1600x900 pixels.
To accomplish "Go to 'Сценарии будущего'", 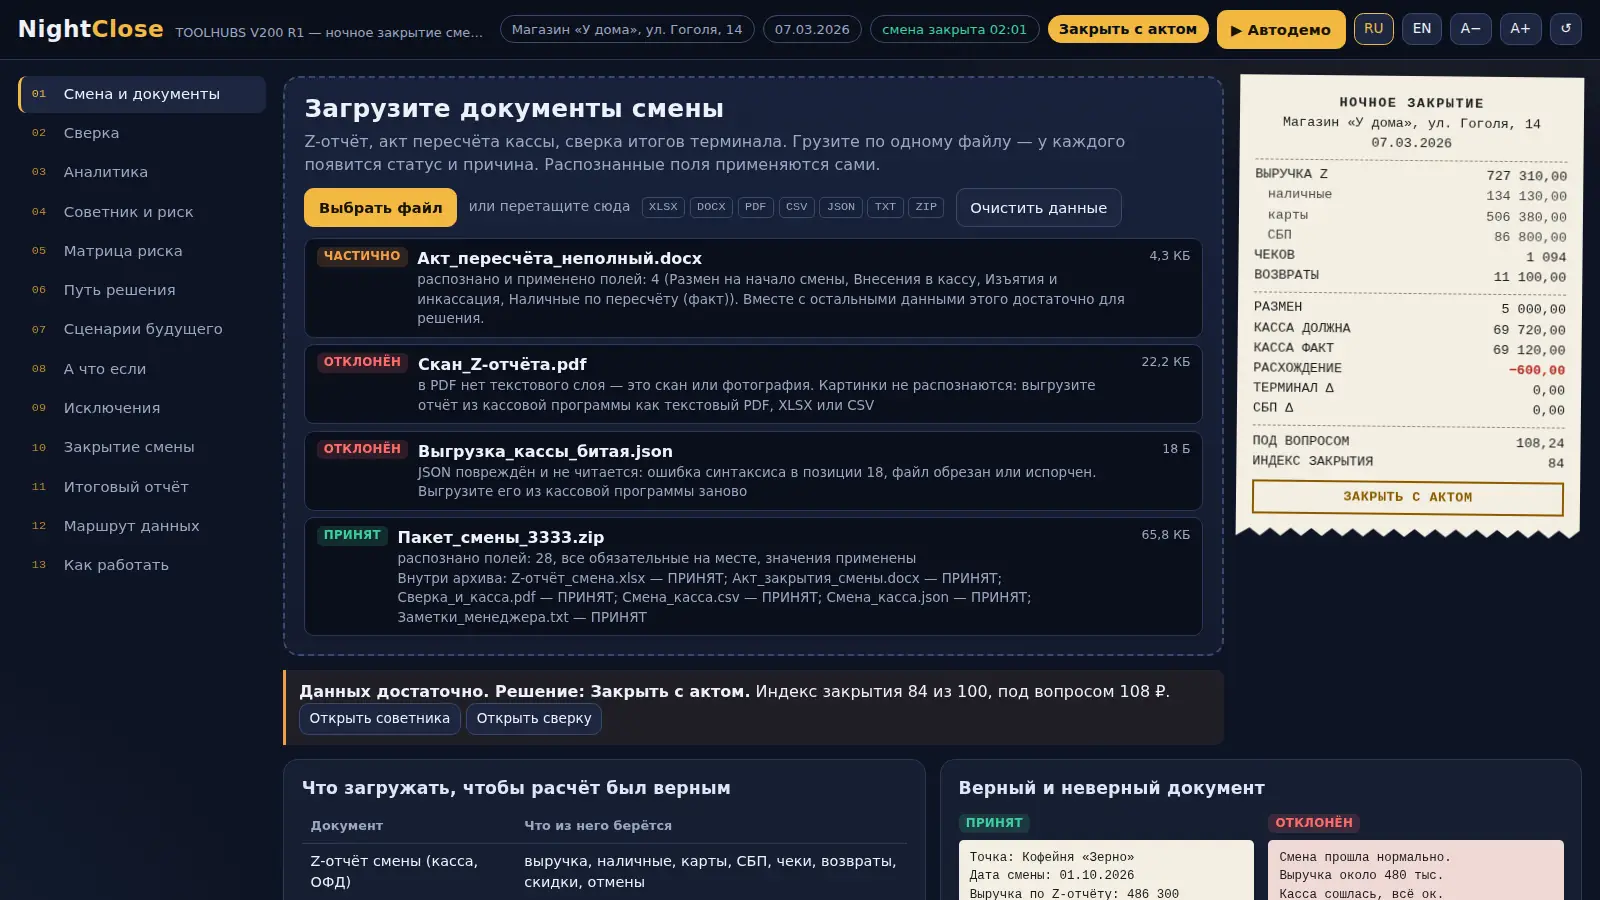I will pos(142,329).
